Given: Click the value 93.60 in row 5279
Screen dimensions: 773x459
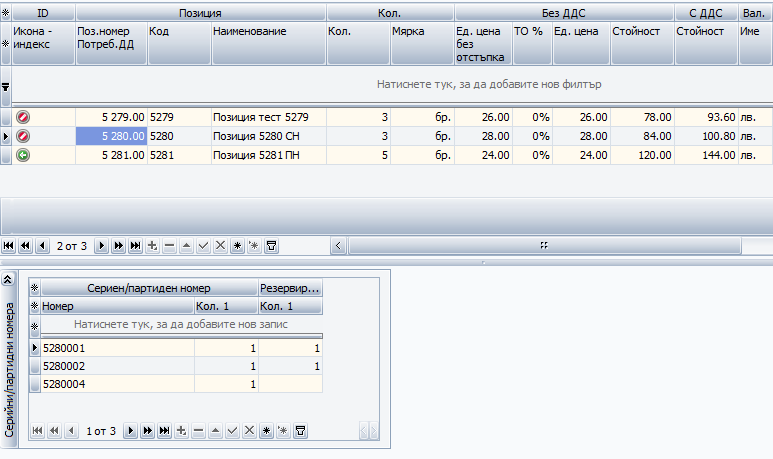Looking at the screenshot, I should coord(721,117).
